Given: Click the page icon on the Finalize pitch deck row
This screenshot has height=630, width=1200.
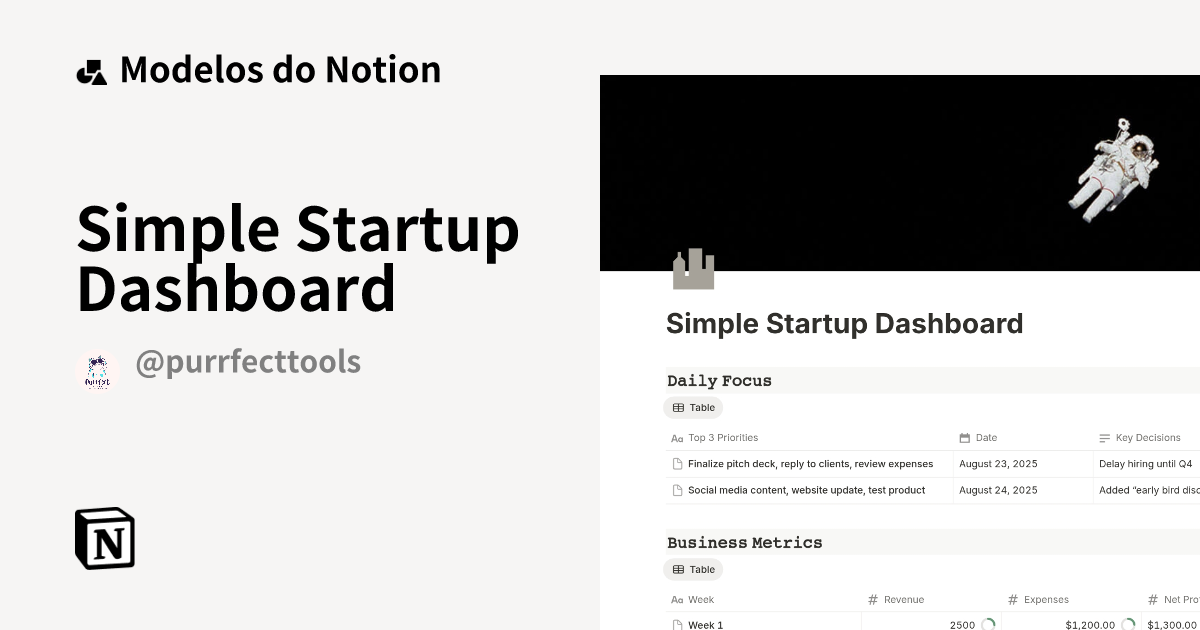Looking at the screenshot, I should (x=678, y=463).
